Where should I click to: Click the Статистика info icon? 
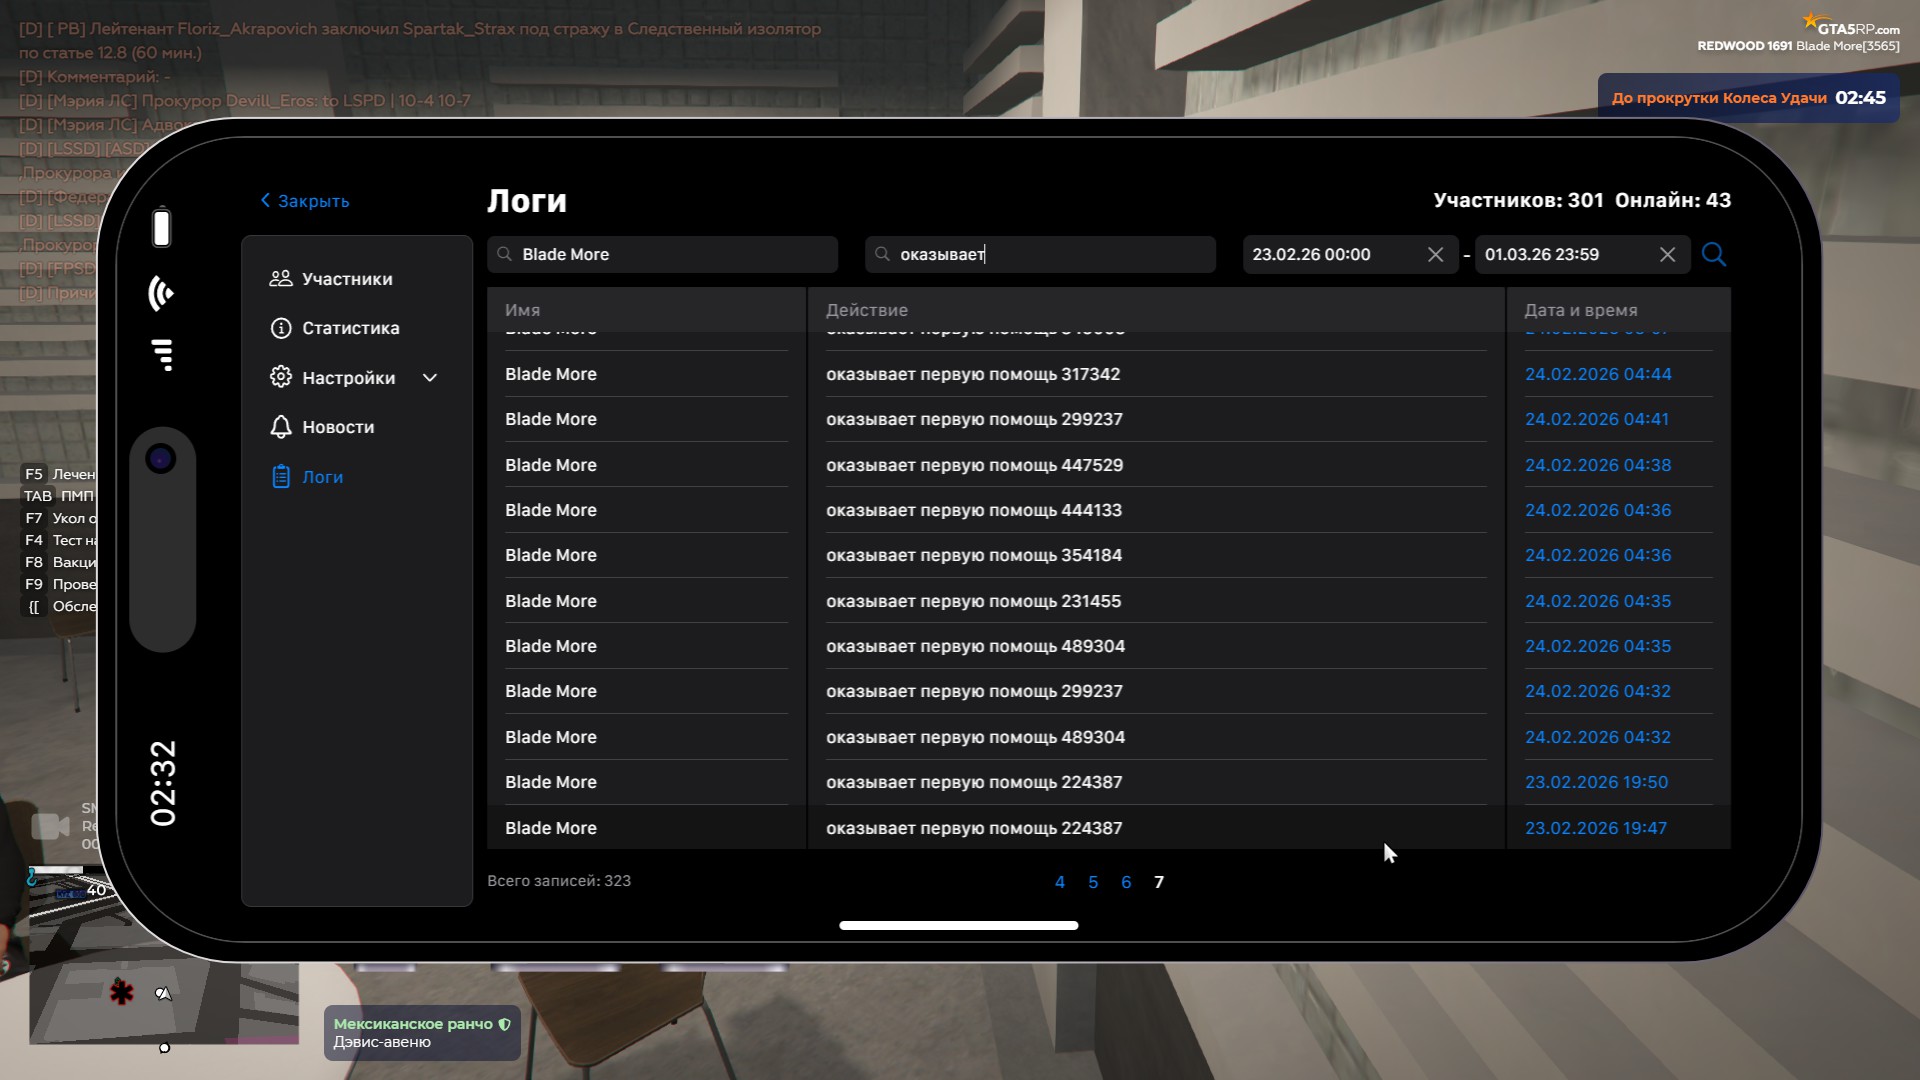[x=280, y=328]
